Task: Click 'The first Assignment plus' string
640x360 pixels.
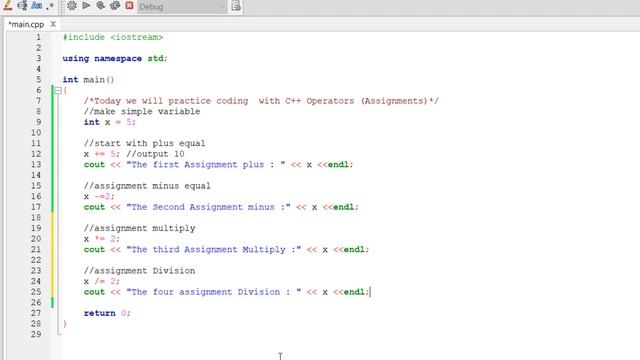Action: pyautogui.click(x=206, y=164)
